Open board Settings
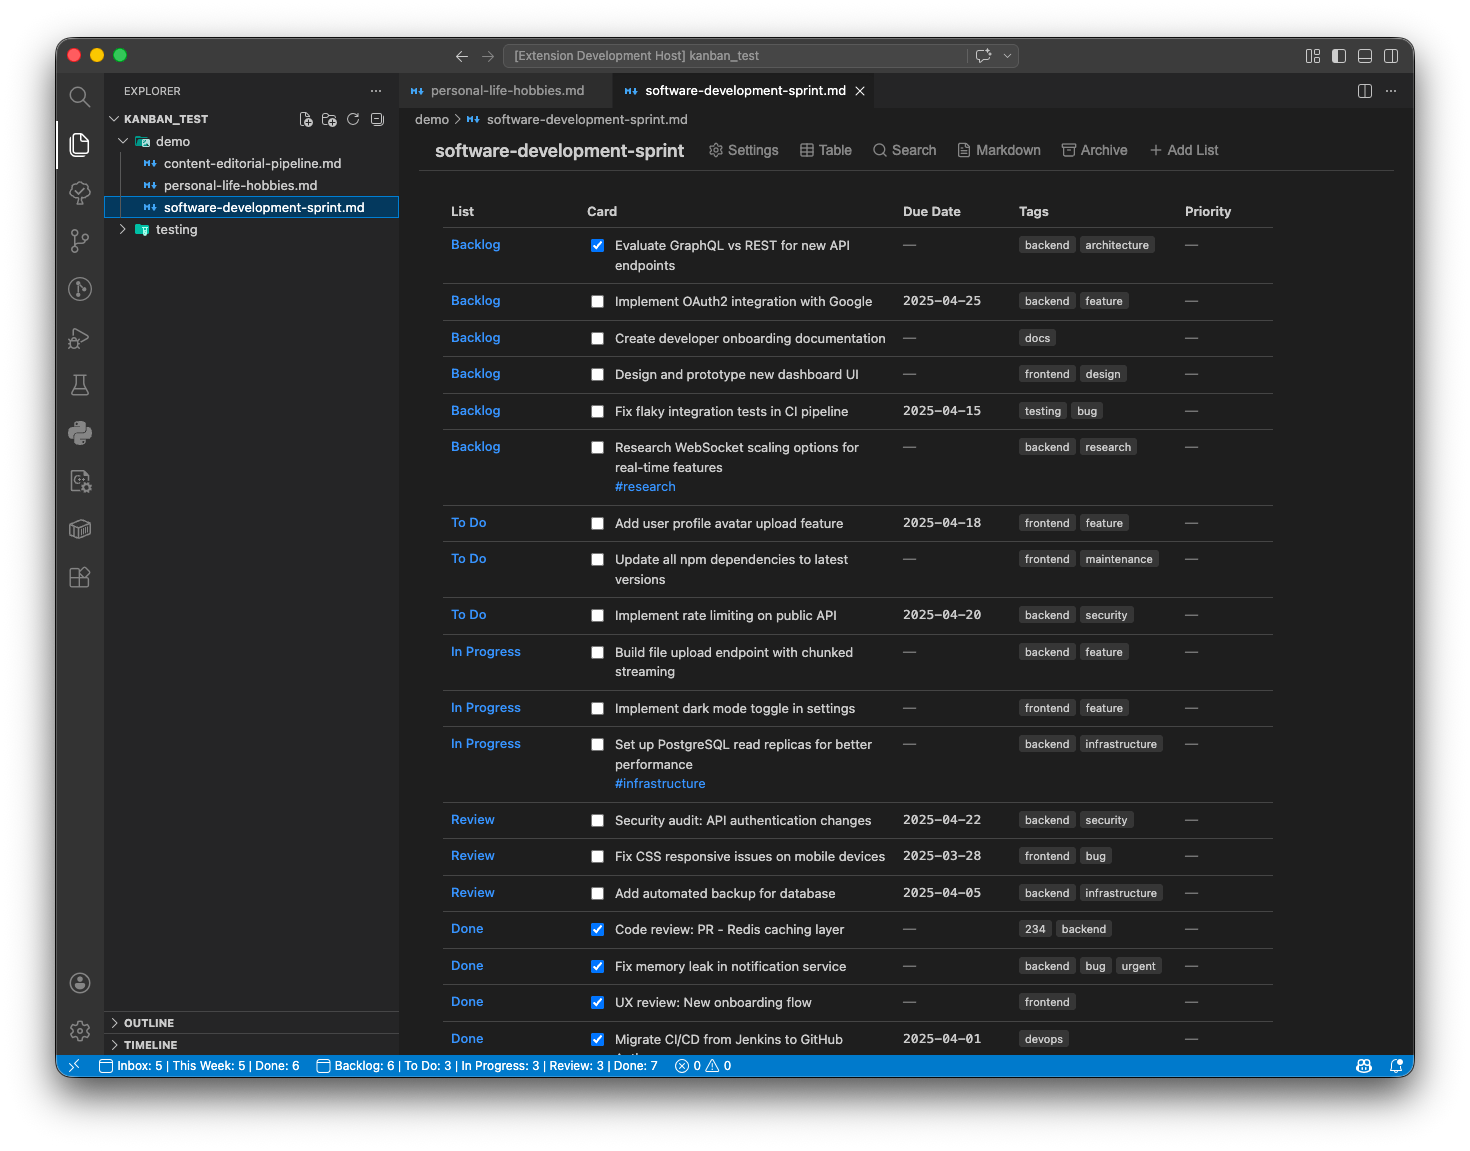The height and width of the screenshot is (1151, 1470). pyautogui.click(x=743, y=150)
